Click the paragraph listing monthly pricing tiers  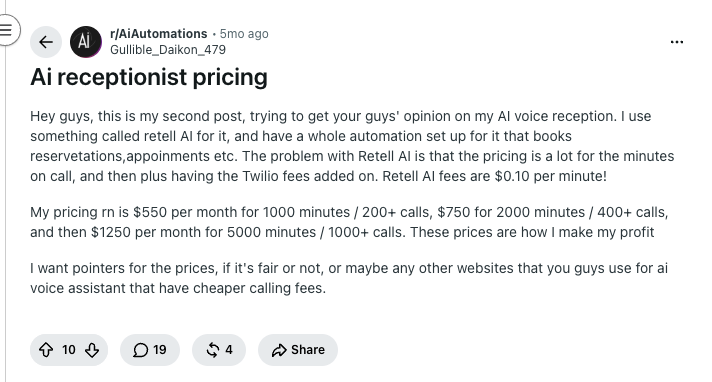click(x=349, y=222)
